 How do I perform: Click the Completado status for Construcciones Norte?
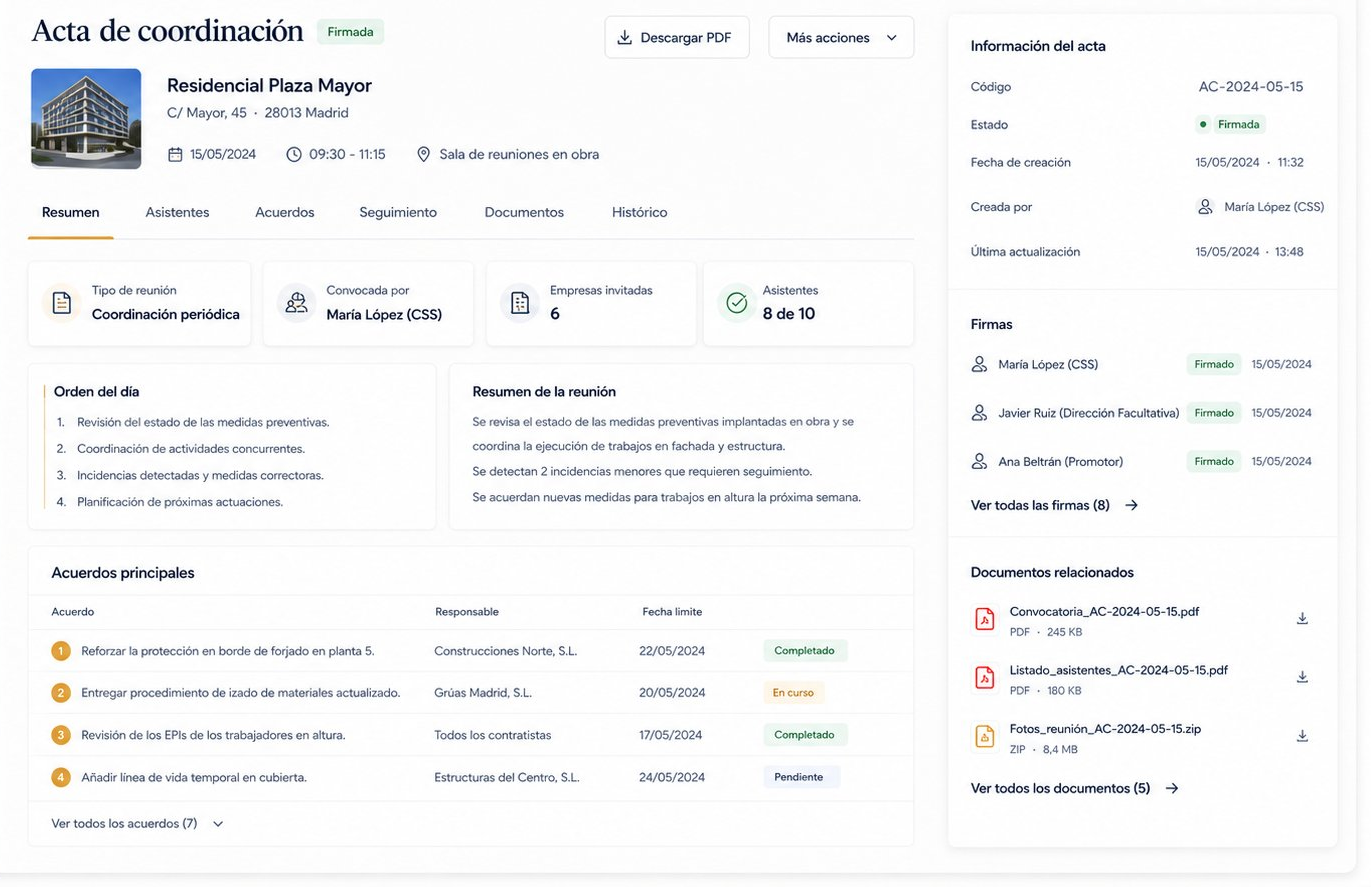click(x=805, y=651)
